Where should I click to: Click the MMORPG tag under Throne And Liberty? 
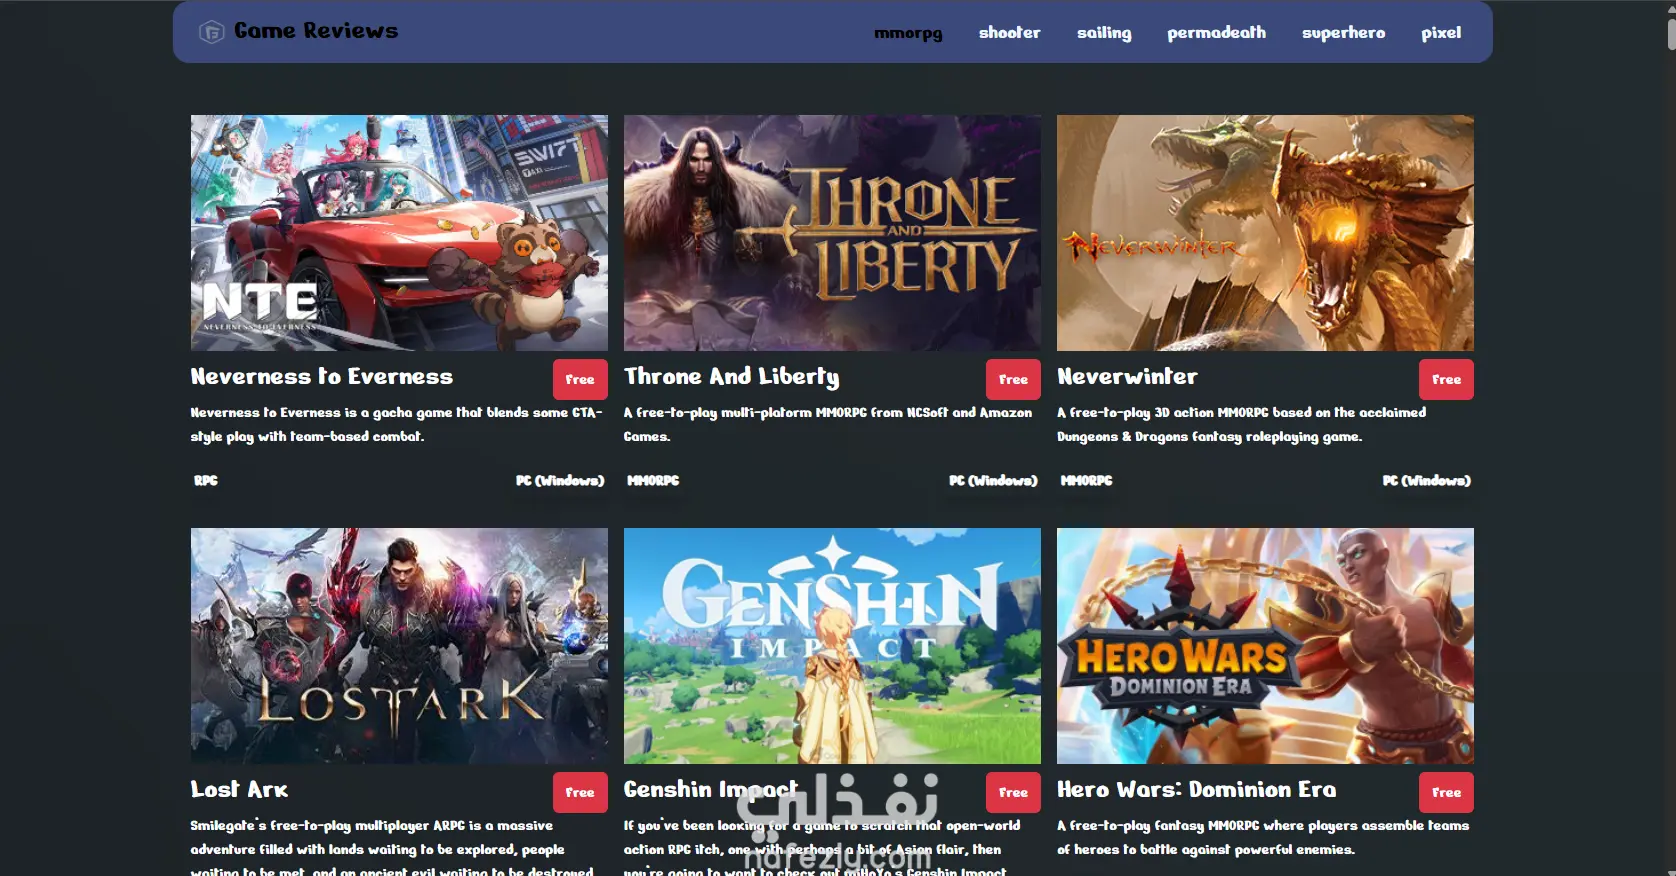[x=653, y=481]
